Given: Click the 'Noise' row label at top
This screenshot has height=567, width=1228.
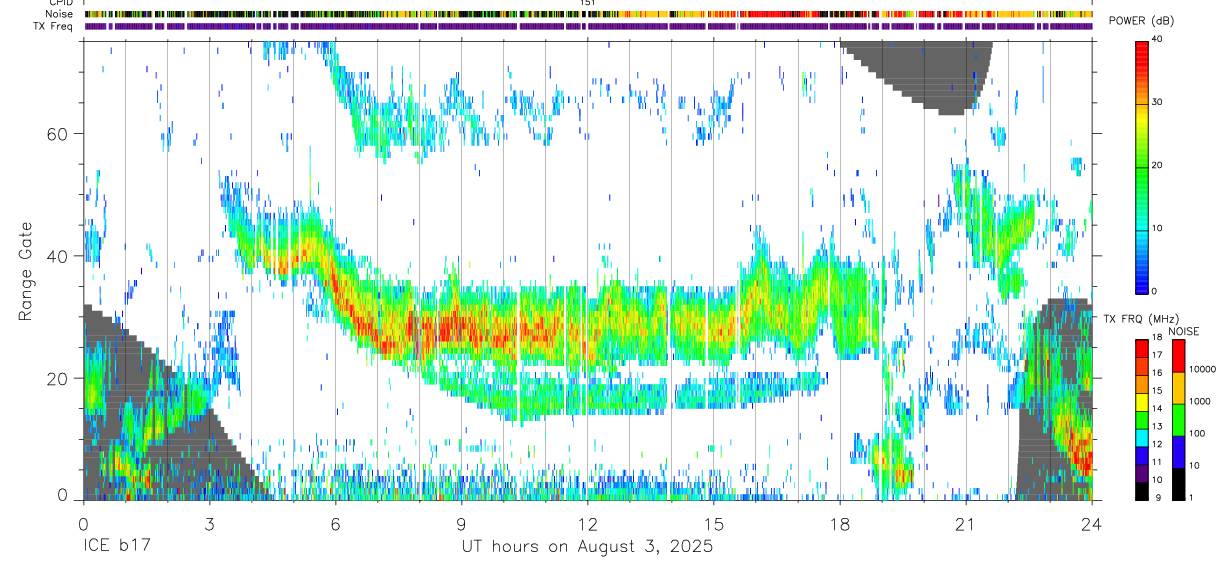Looking at the screenshot, I should coord(59,14).
